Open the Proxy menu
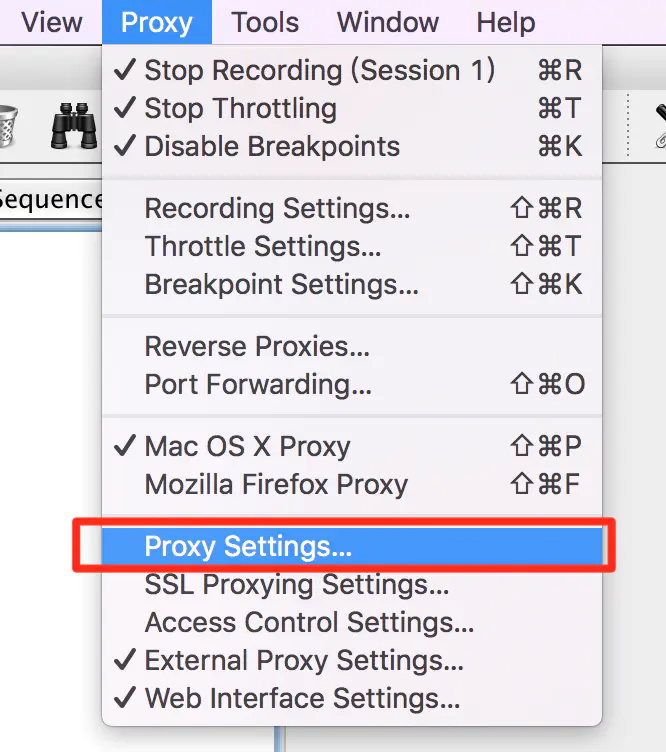This screenshot has height=752, width=666. [x=157, y=22]
